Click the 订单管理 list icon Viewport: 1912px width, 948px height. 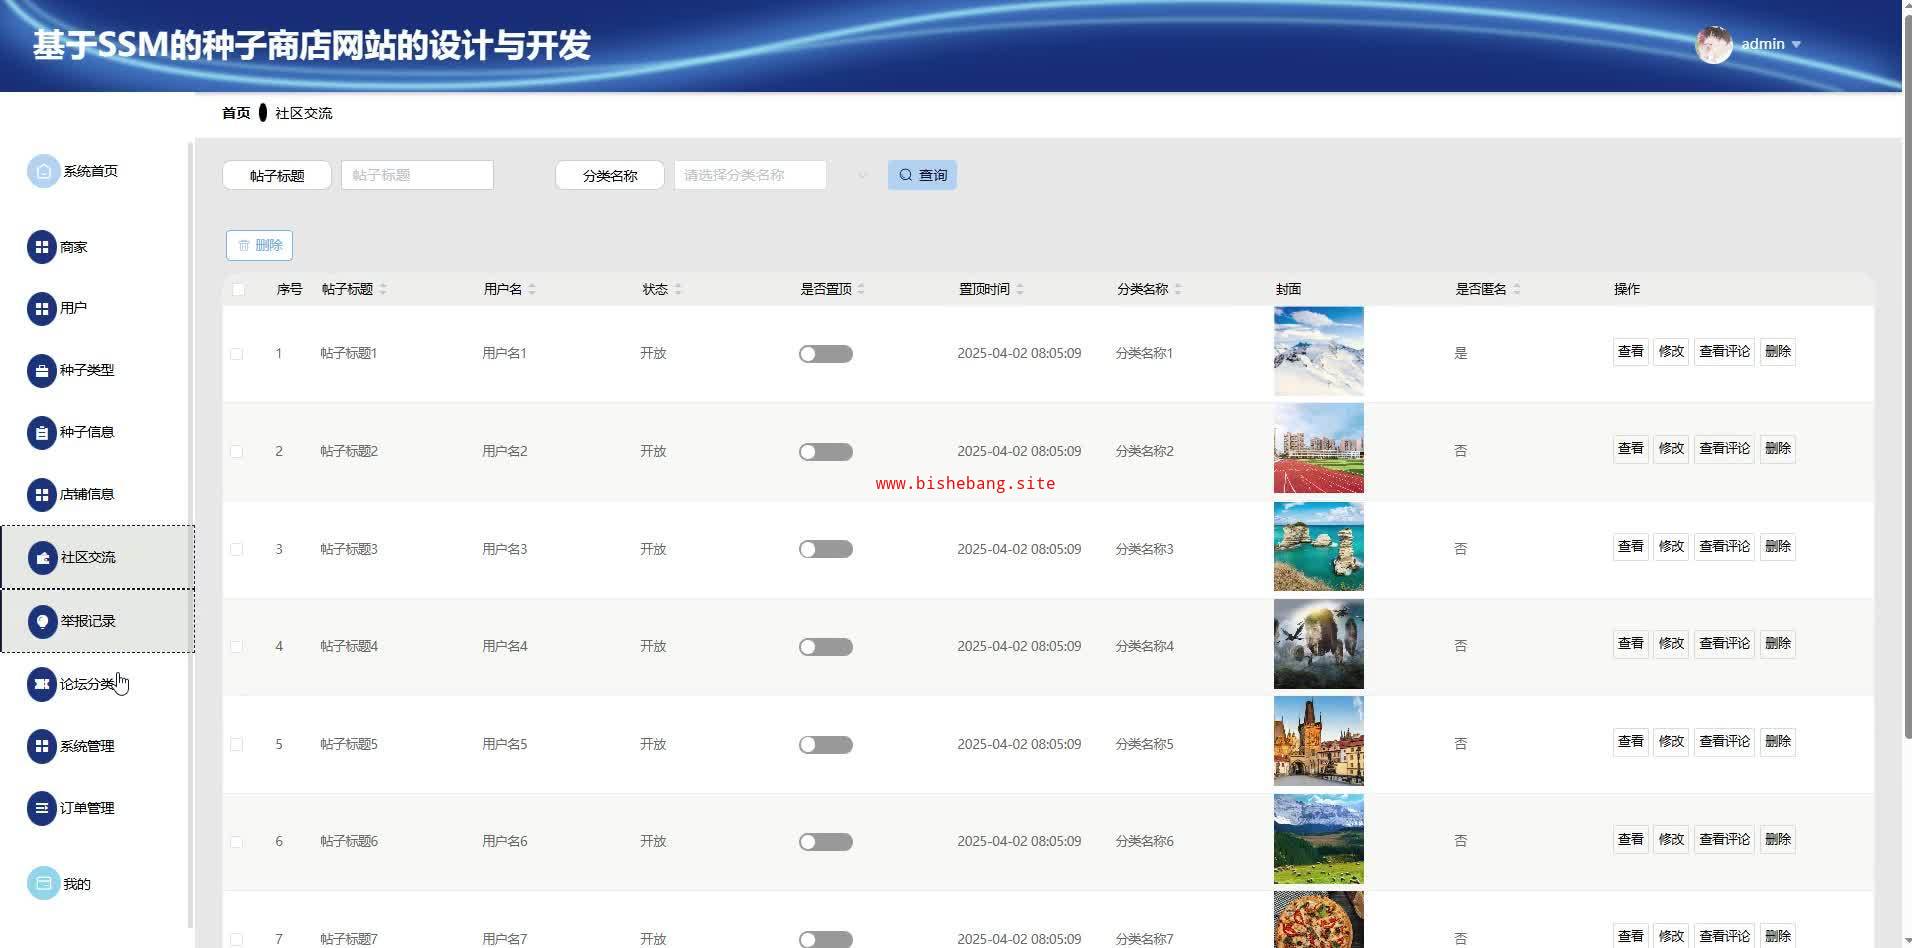click(41, 808)
